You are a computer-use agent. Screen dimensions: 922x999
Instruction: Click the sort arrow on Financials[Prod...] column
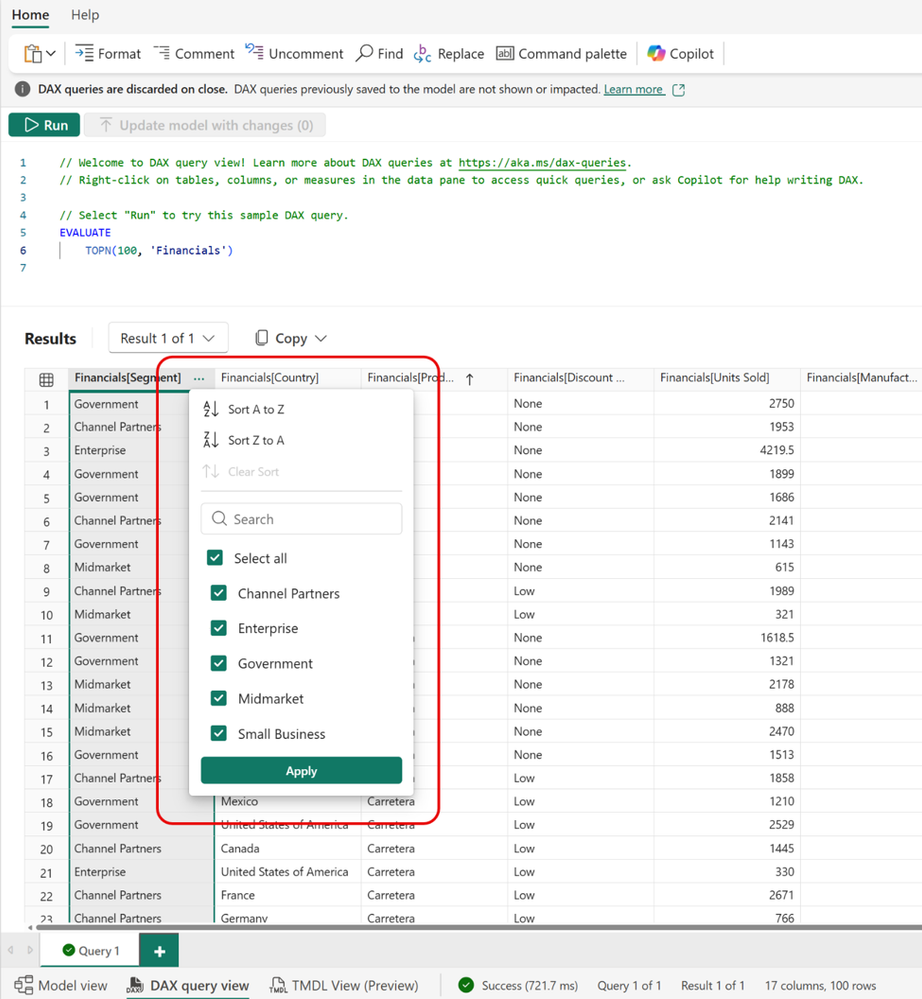[x=470, y=380]
